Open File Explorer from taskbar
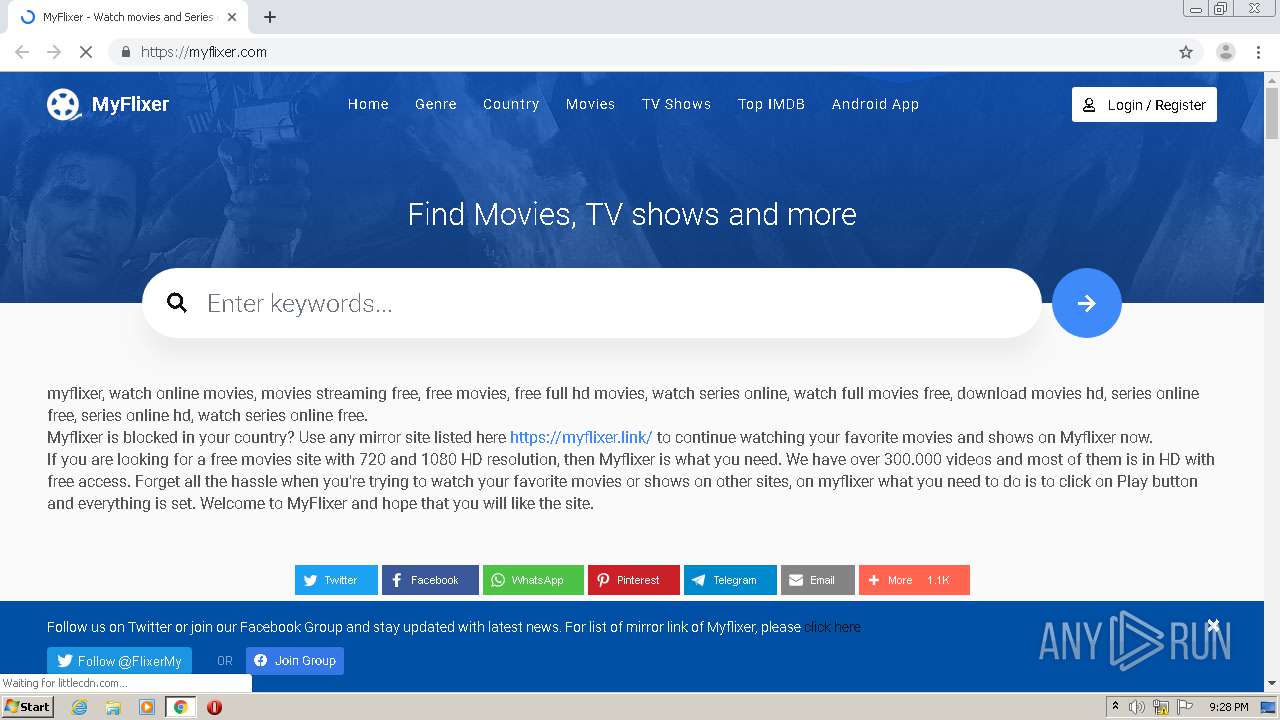This screenshot has width=1280, height=720. point(113,707)
